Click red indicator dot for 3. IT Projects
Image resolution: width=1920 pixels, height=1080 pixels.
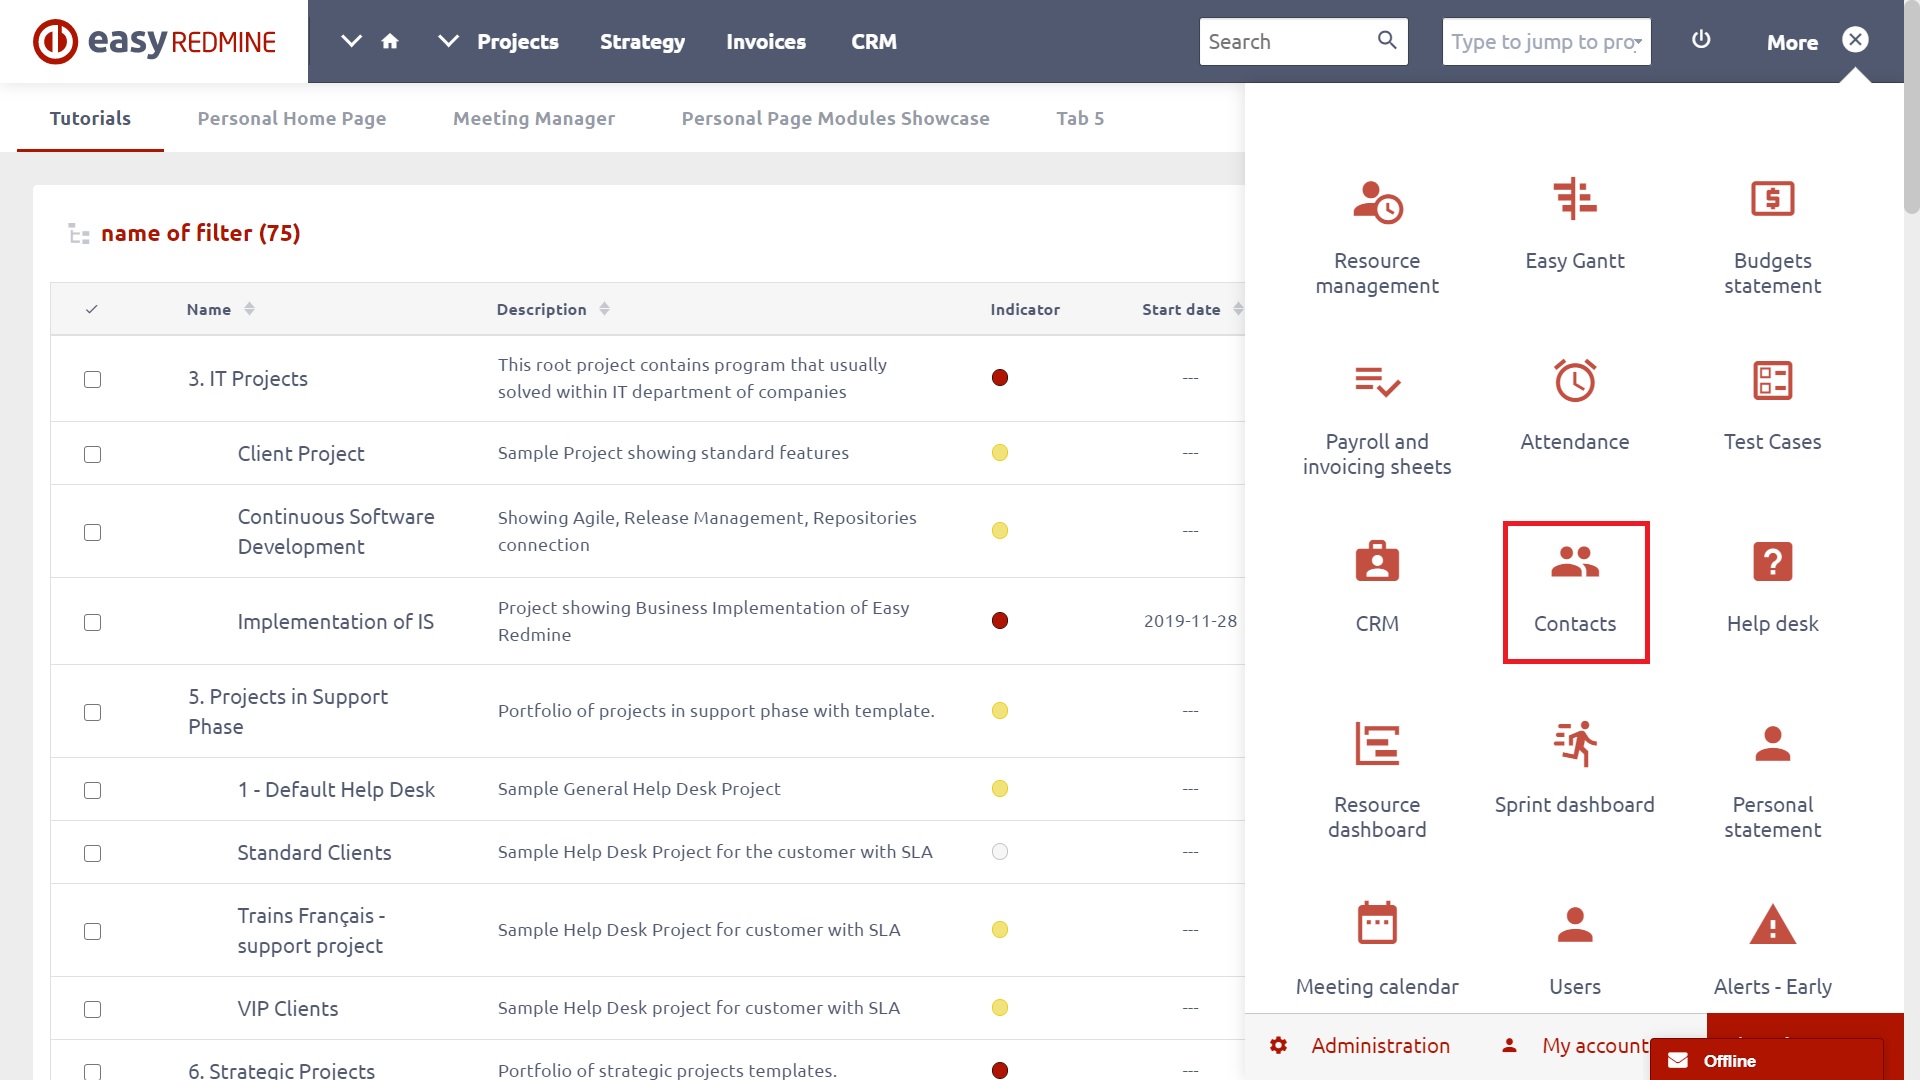coord(999,378)
